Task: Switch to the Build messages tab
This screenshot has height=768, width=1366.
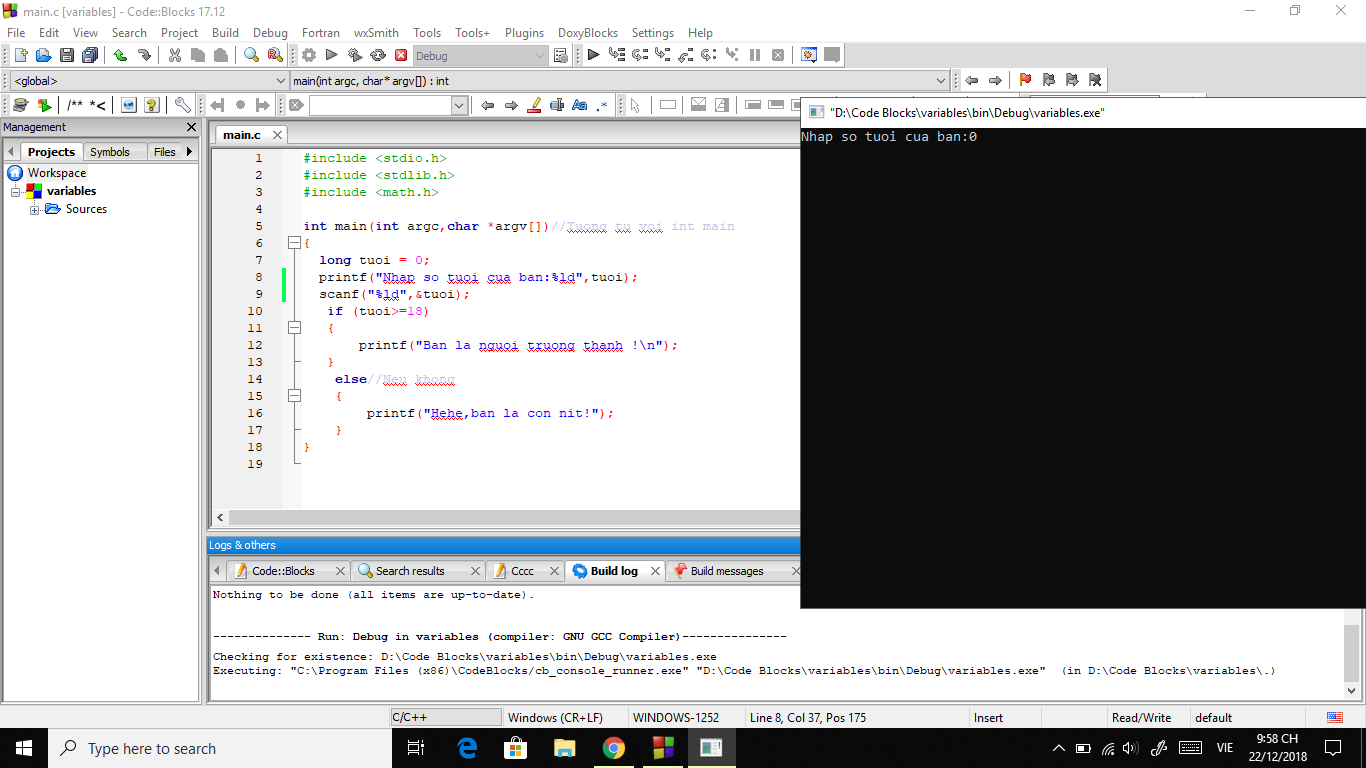Action: 726,571
